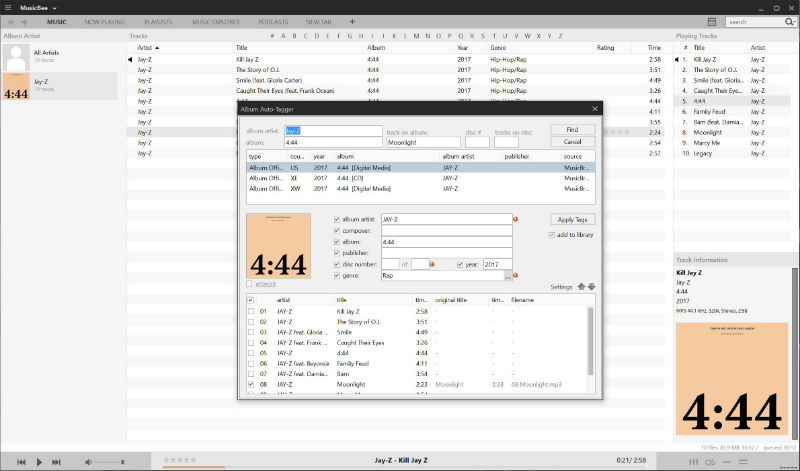Switch to the Now Playing tab
Screen dimensions: 800x471
105,21
